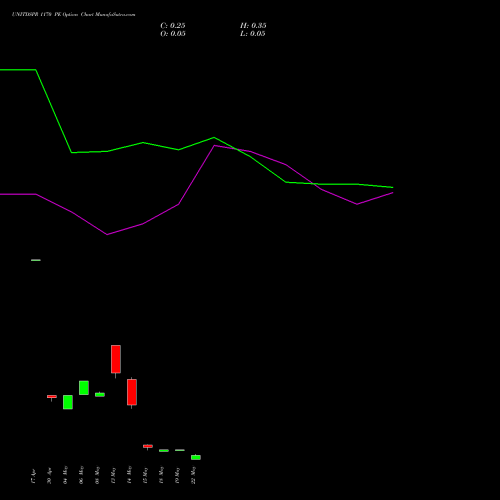Click the green candle on 06 May
Viewport: 500px width, 500px height.
click(x=84, y=388)
